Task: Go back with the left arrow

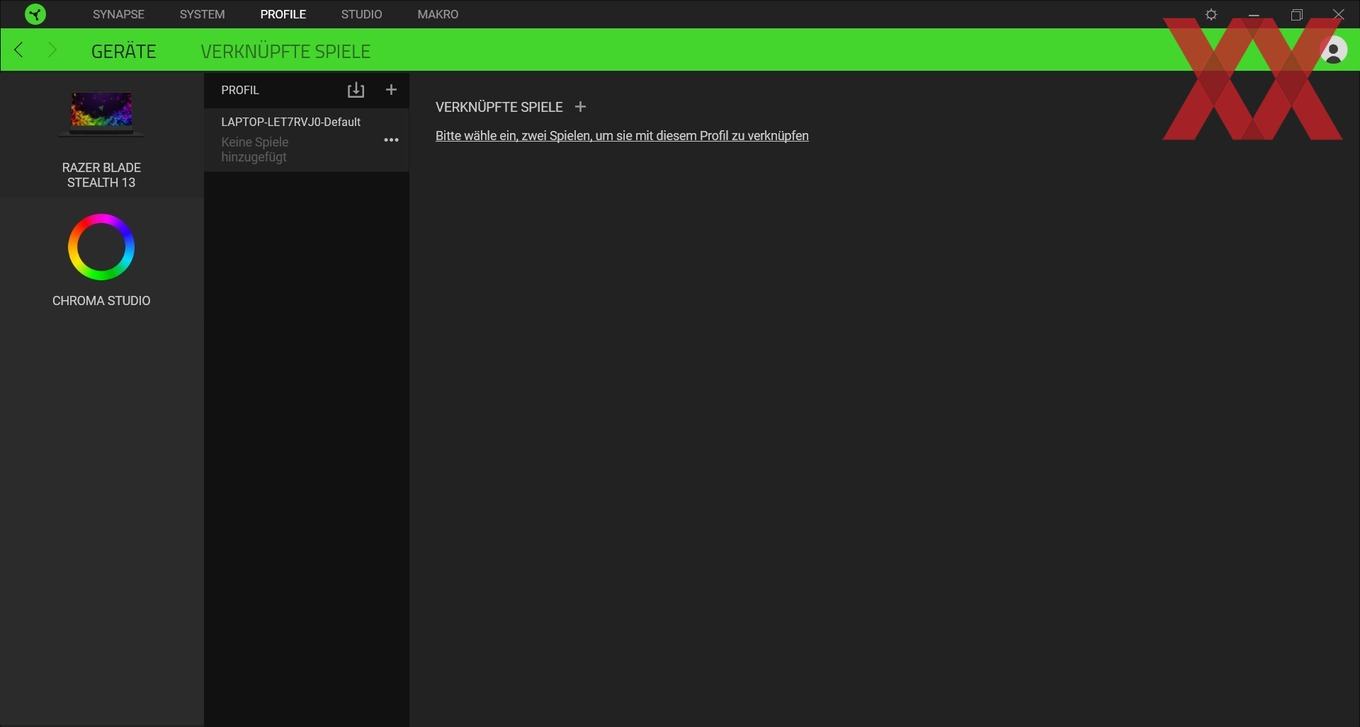Action: click(18, 50)
